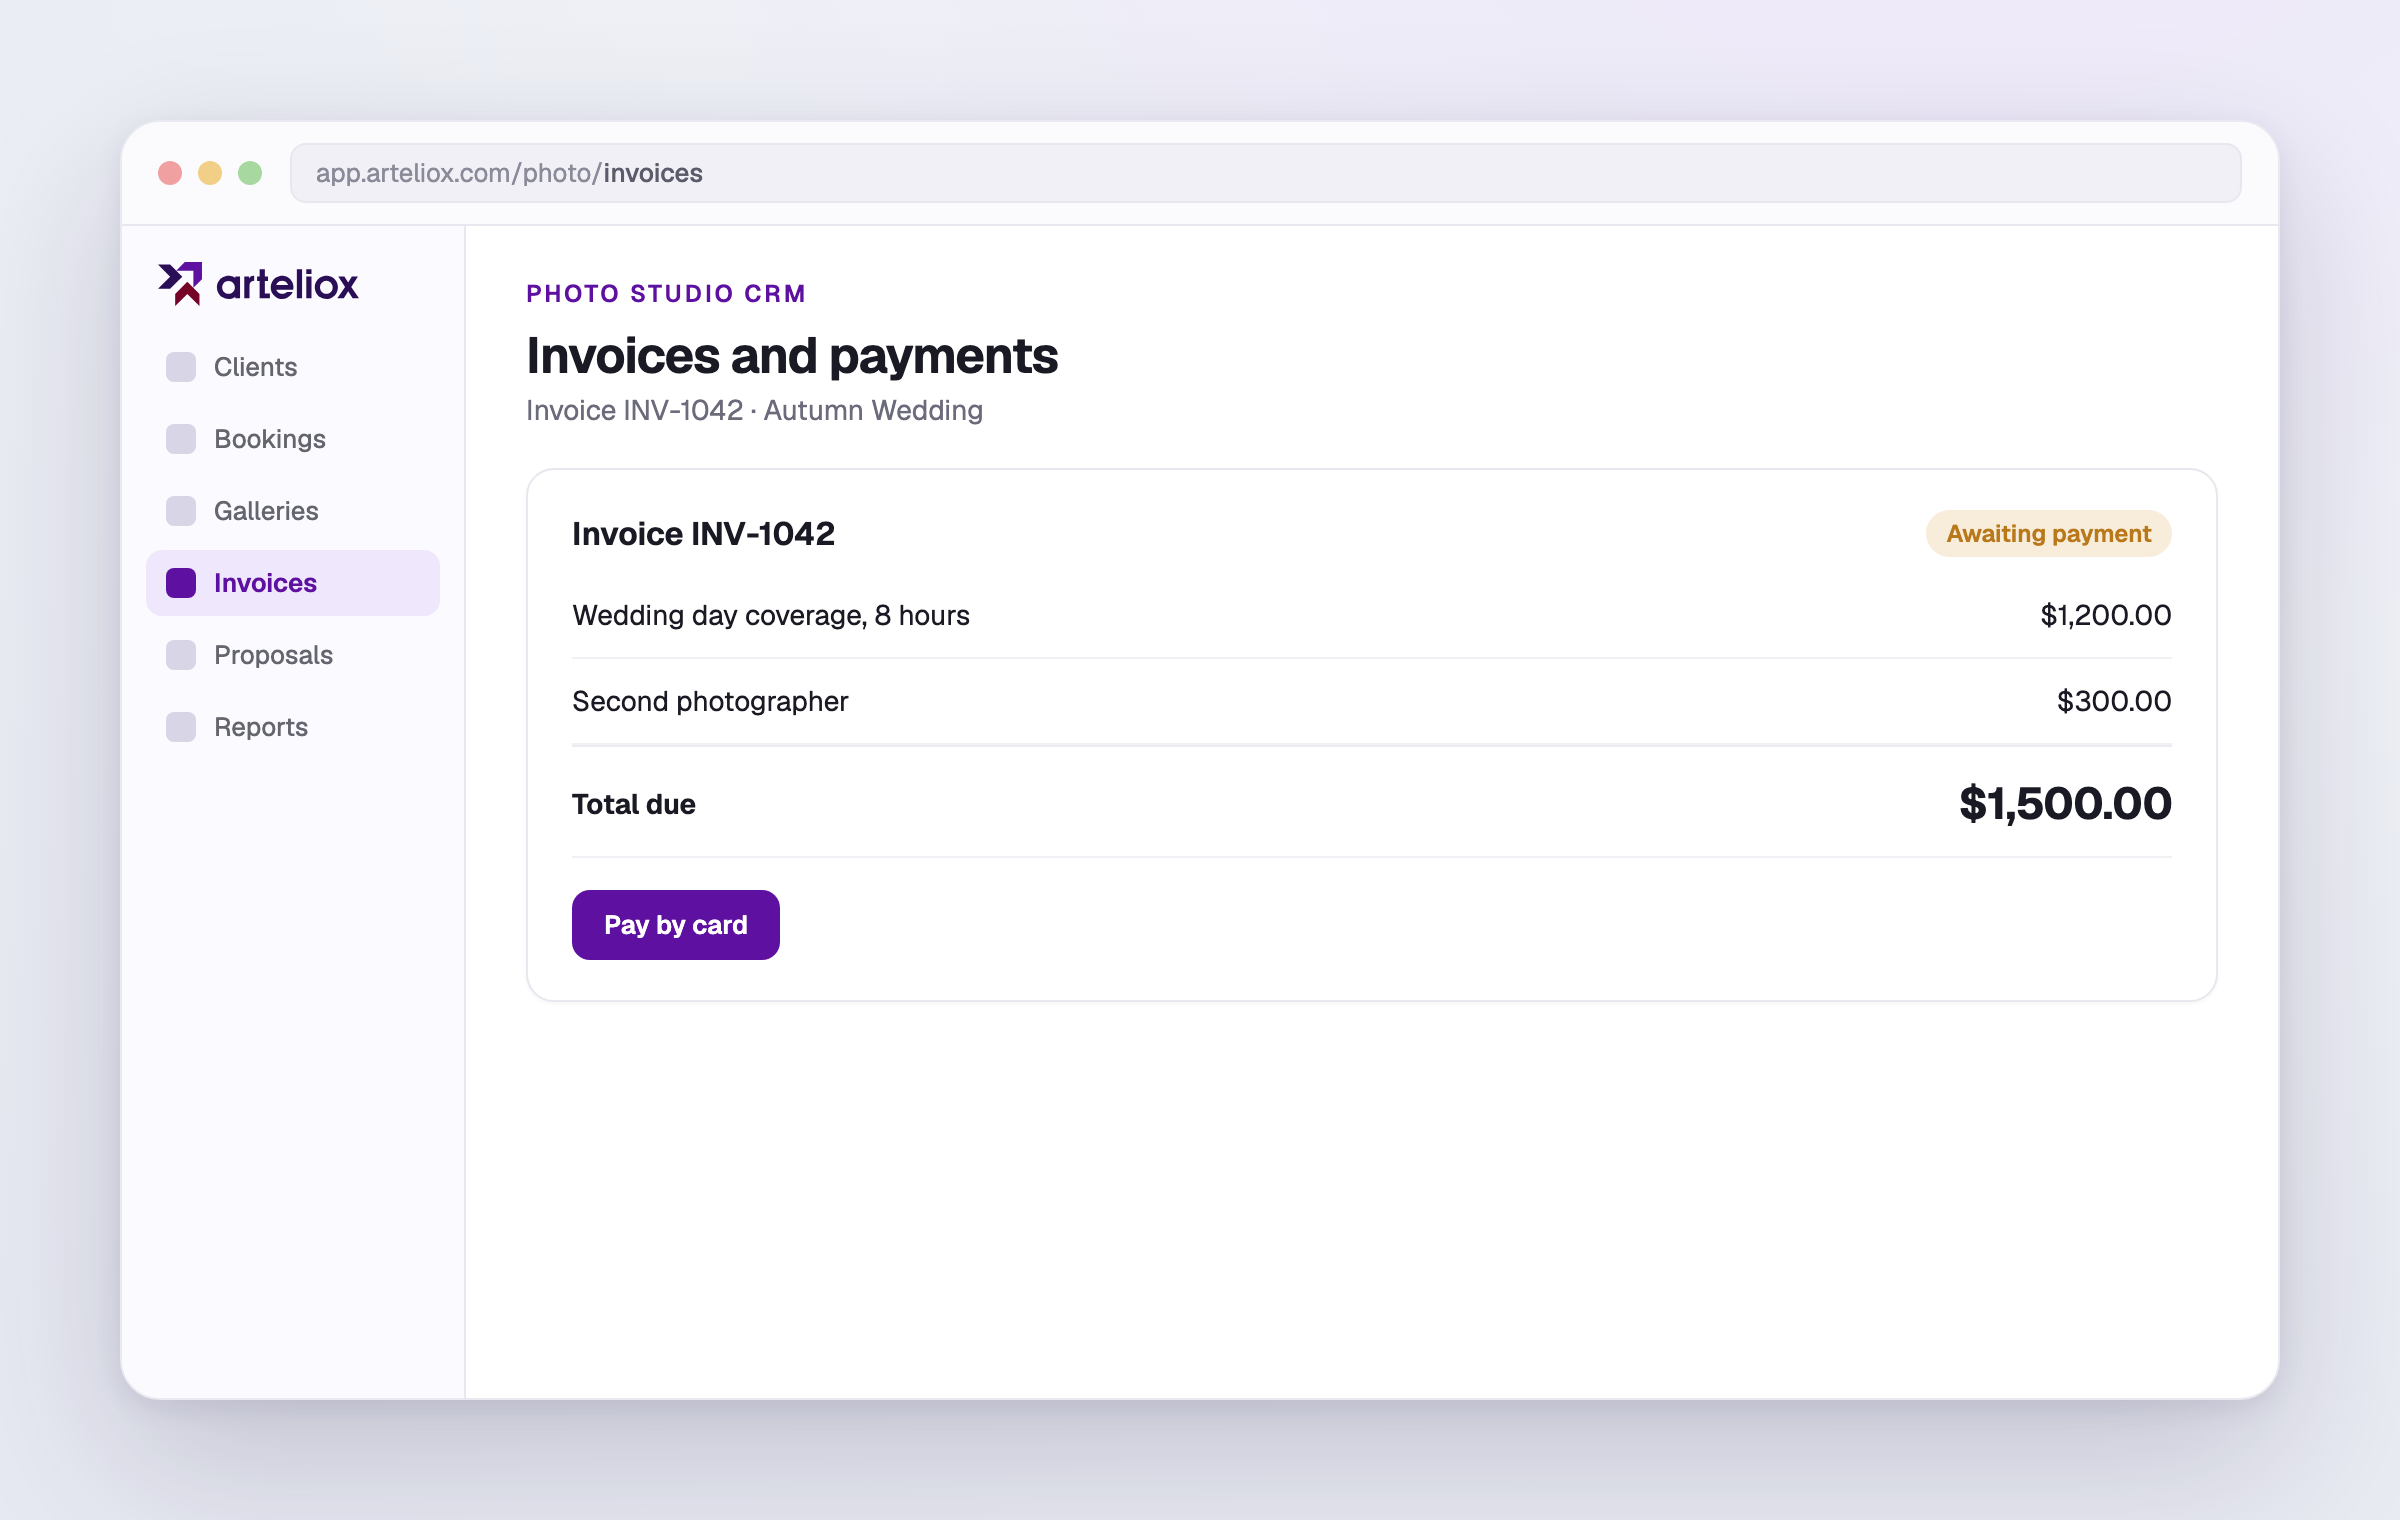Open the Clients section
Image resolution: width=2400 pixels, height=1520 pixels.
(293, 367)
